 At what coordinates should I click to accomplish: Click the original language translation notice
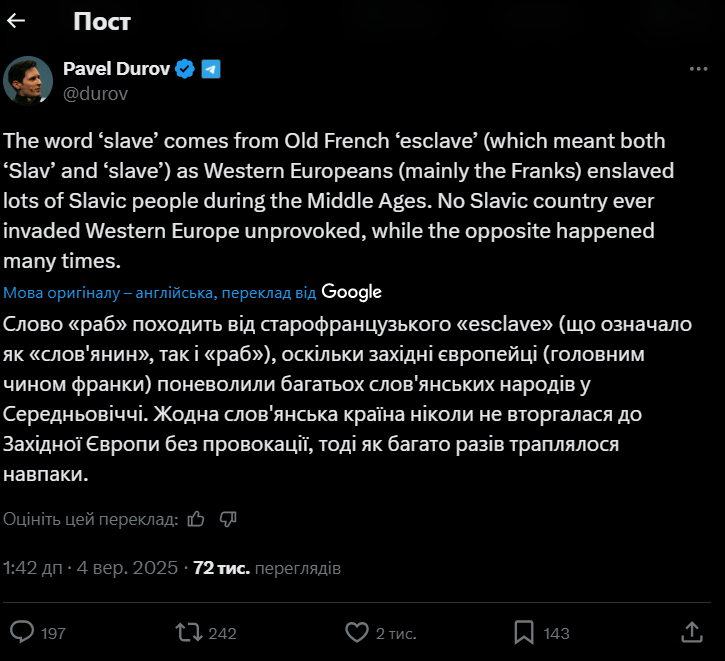[160, 292]
